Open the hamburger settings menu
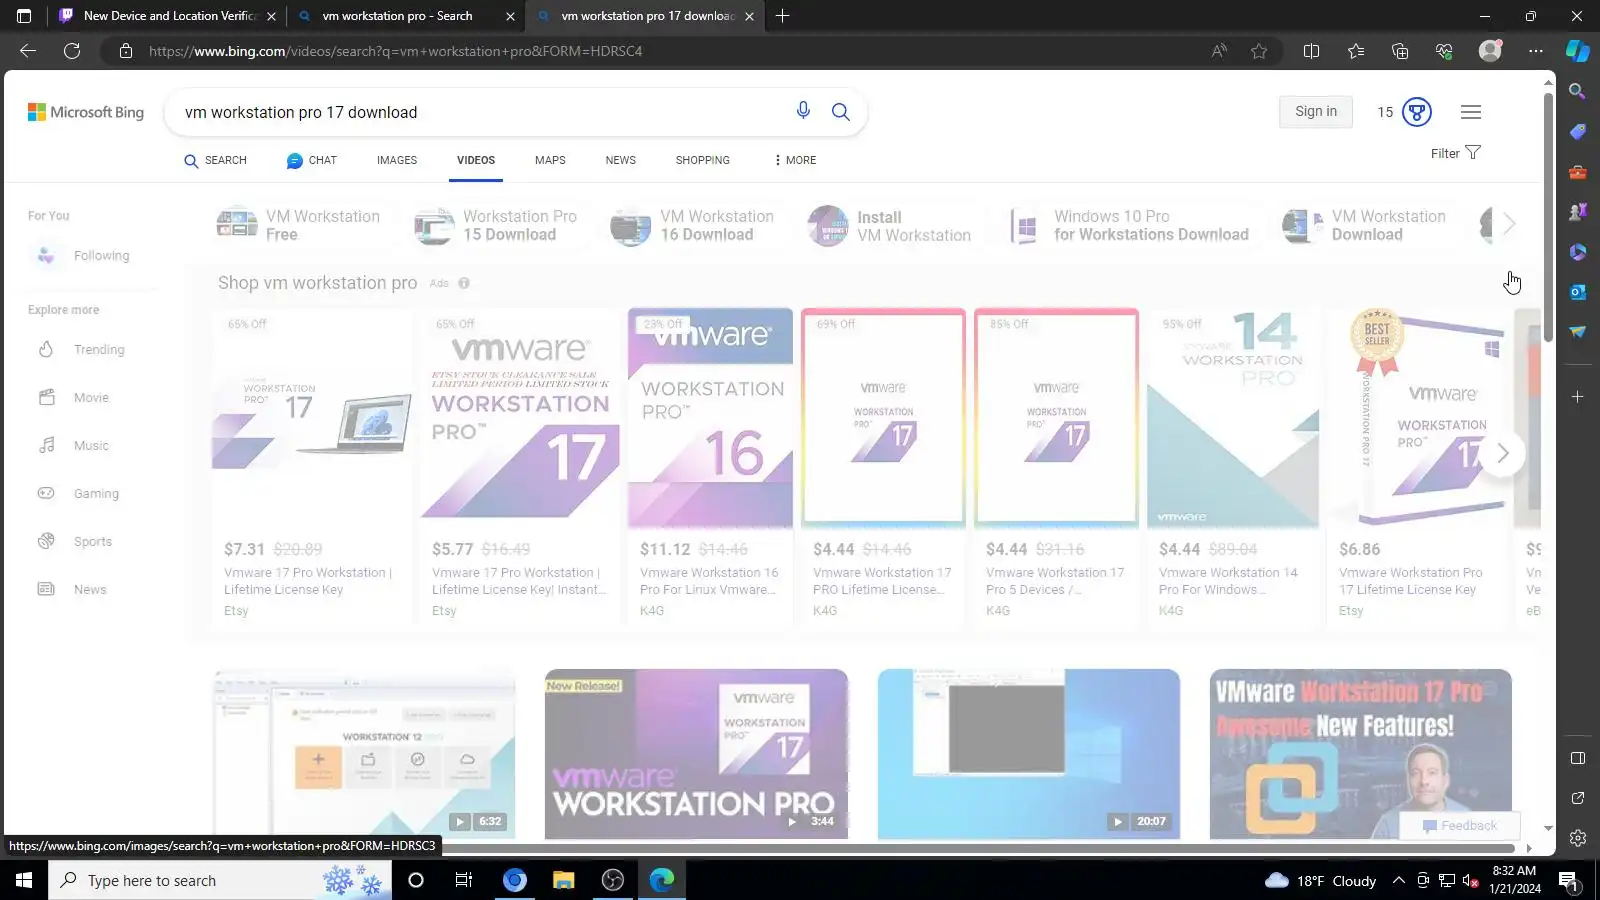This screenshot has height=900, width=1600. tap(1471, 112)
